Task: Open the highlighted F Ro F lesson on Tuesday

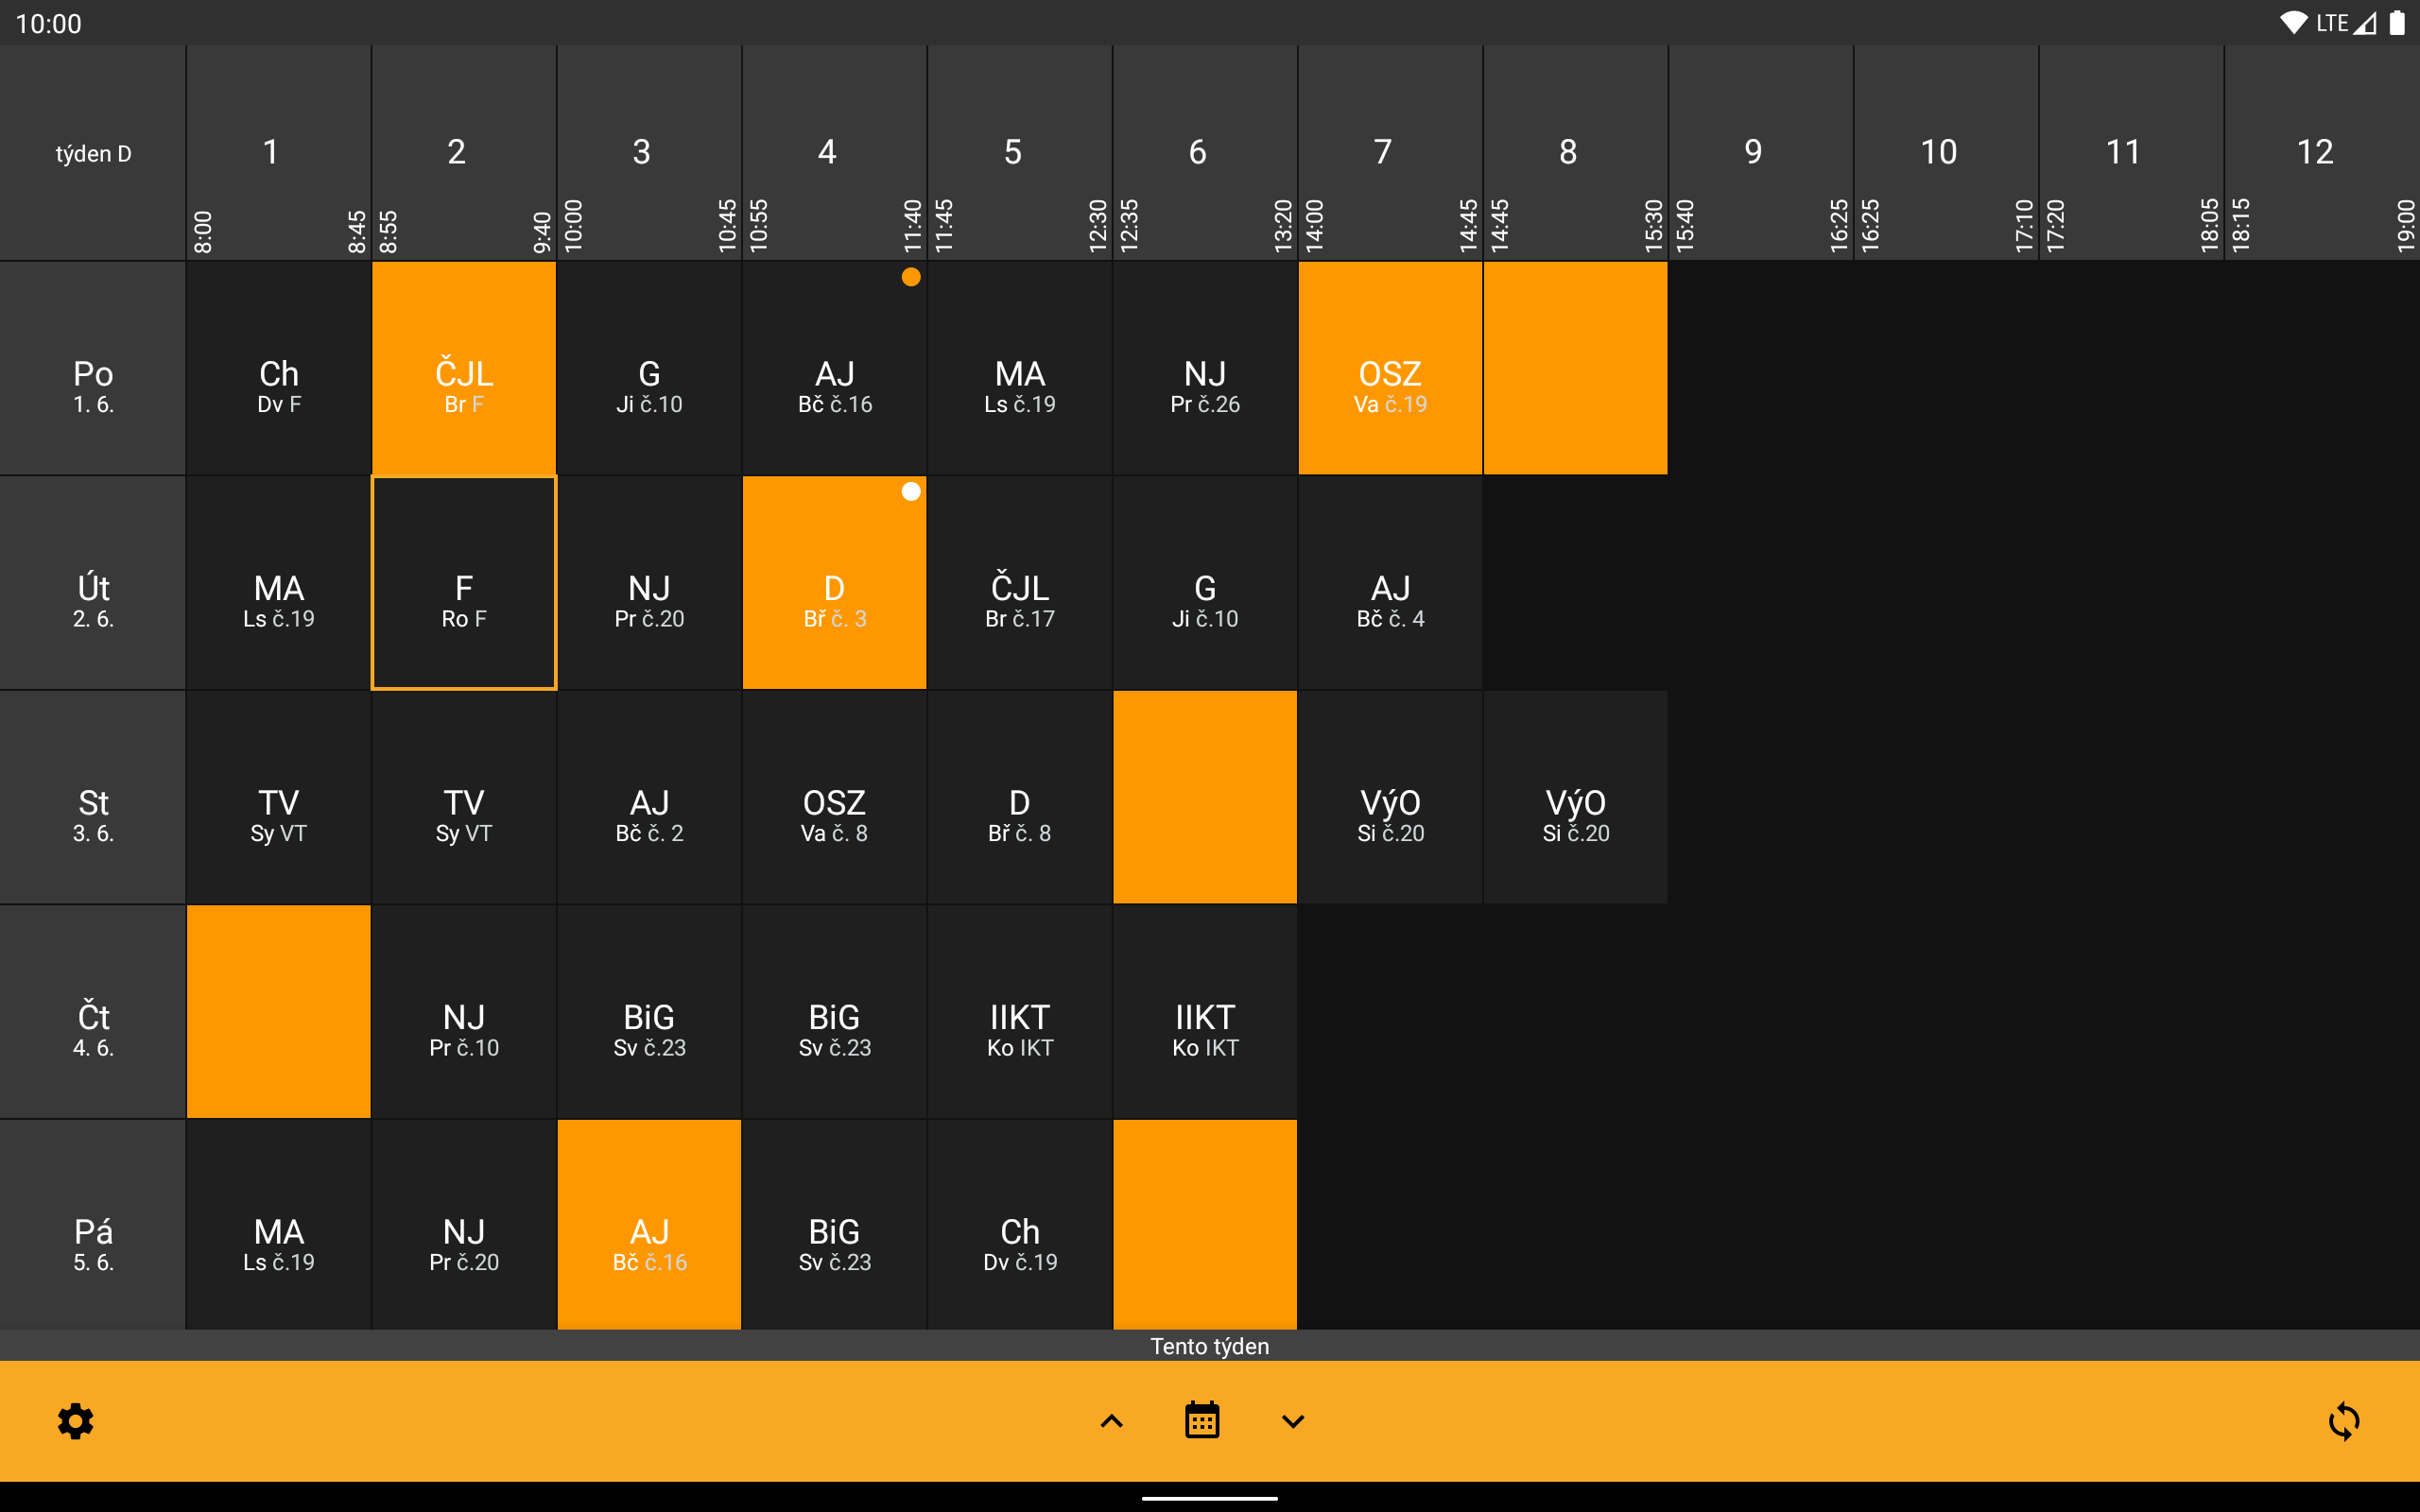Action: [x=464, y=600]
